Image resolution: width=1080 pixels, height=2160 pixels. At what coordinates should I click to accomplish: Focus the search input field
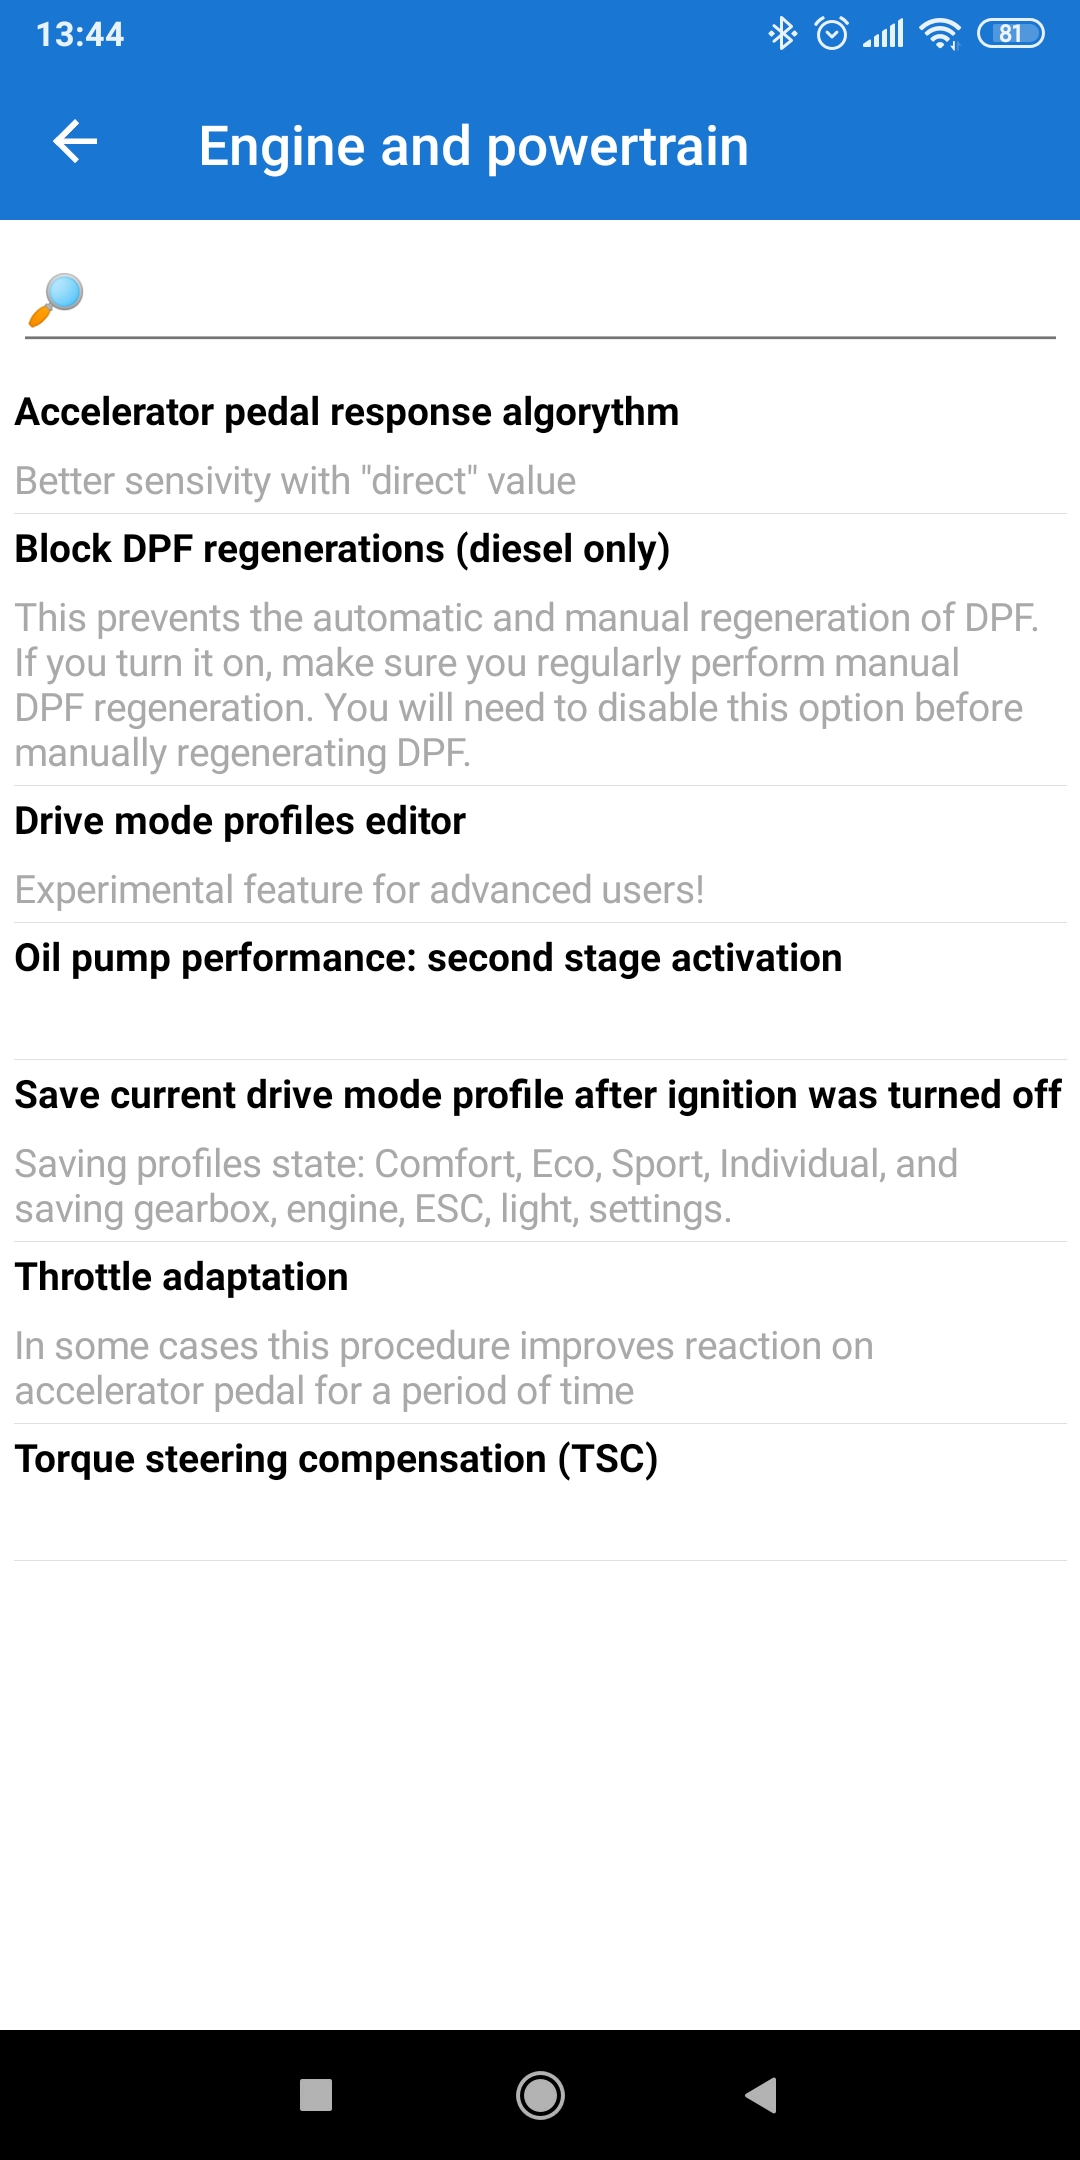click(x=570, y=300)
